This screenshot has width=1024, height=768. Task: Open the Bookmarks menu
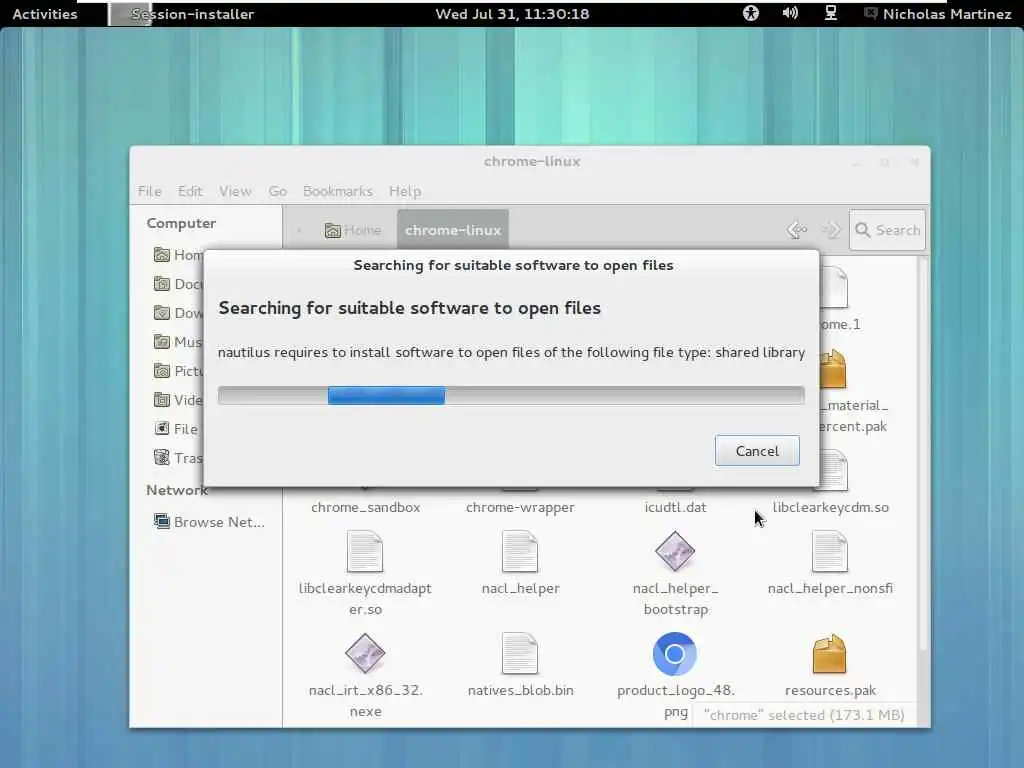click(338, 191)
